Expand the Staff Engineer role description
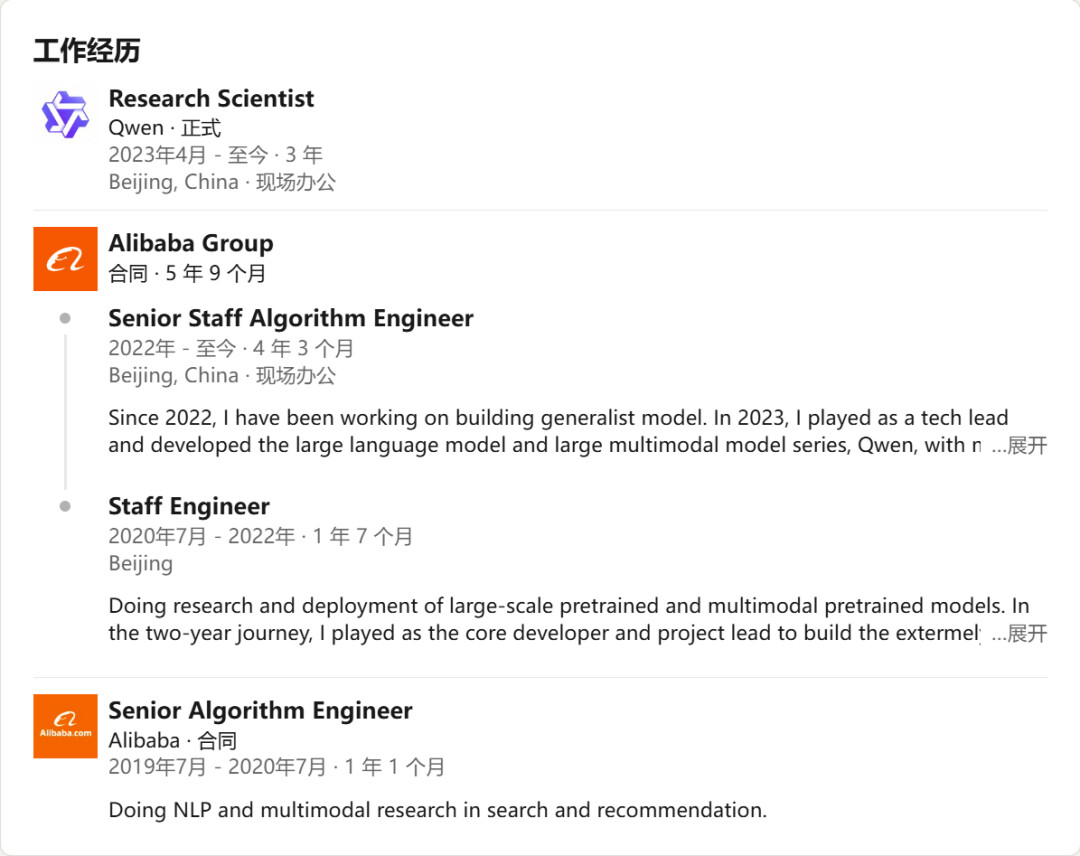The image size is (1080, 856). point(1019,634)
